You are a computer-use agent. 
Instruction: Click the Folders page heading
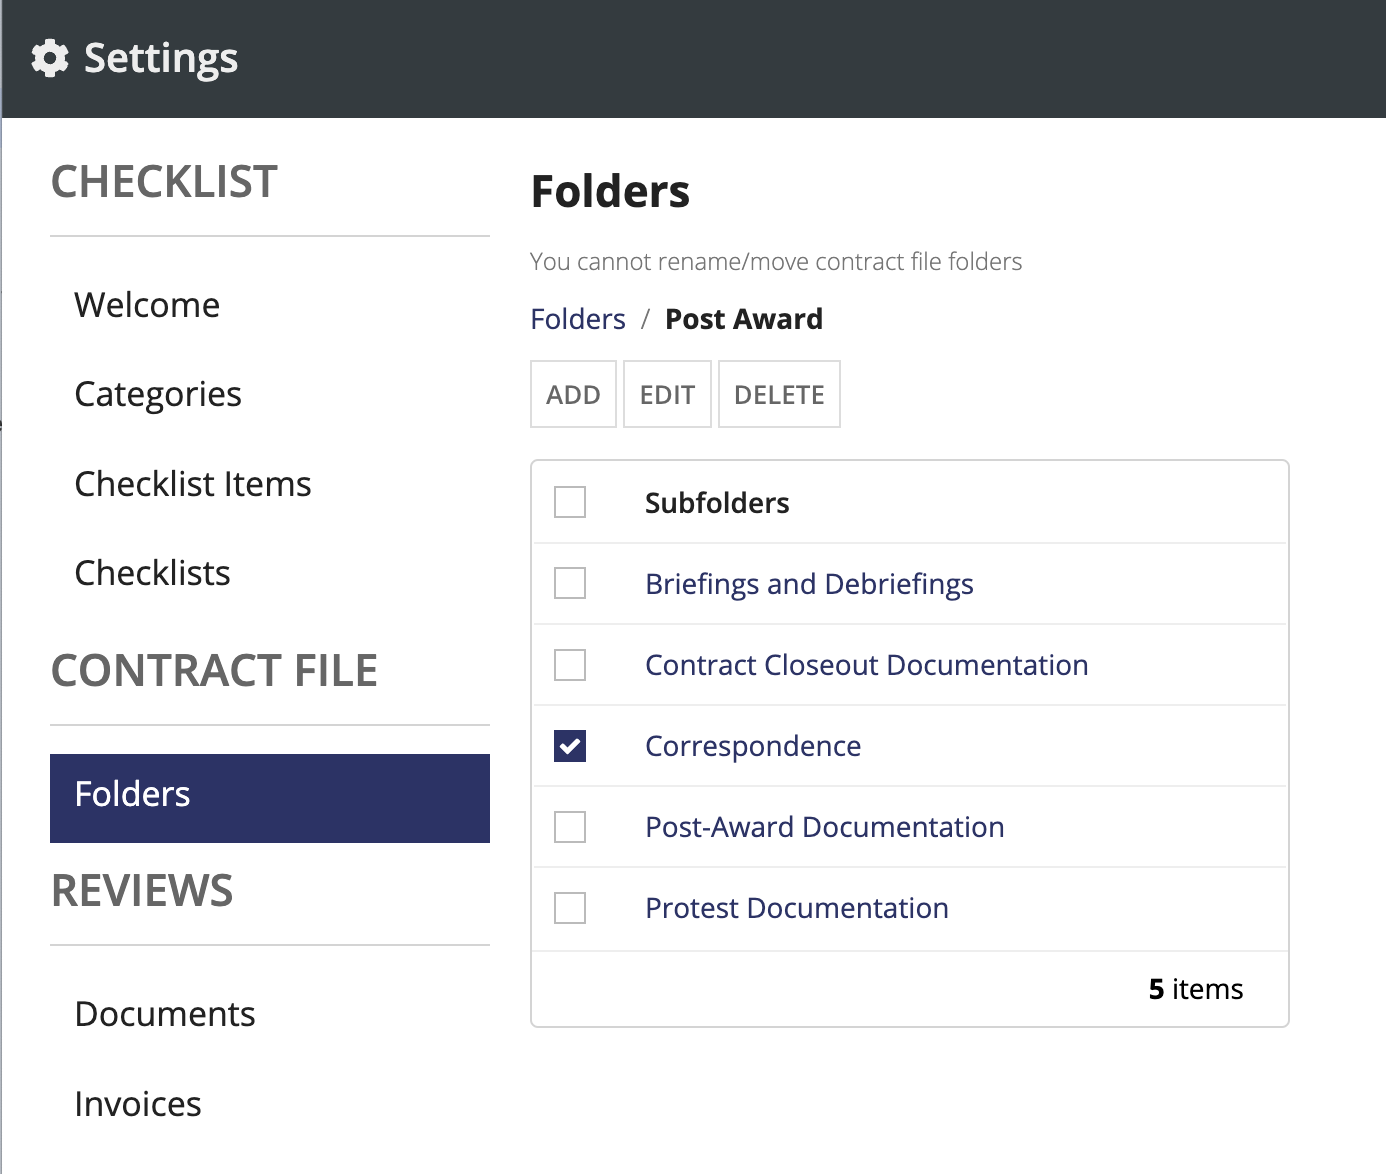[610, 192]
